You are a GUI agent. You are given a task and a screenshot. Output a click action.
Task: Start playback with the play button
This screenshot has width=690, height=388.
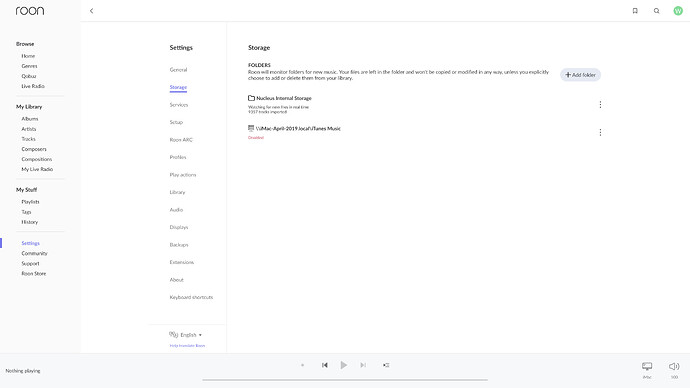344,365
